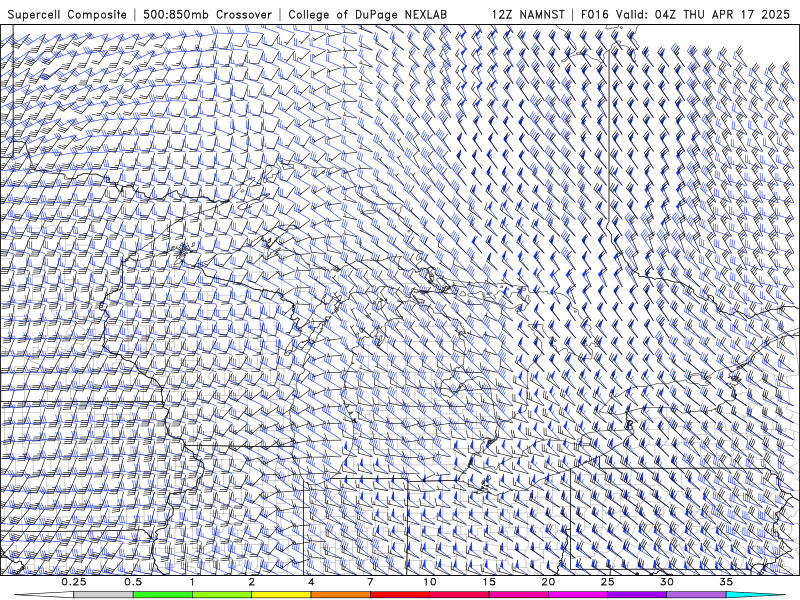Viewport: 800px width, 600px height.
Task: Click the '20' colorbar label
Action: 548,582
